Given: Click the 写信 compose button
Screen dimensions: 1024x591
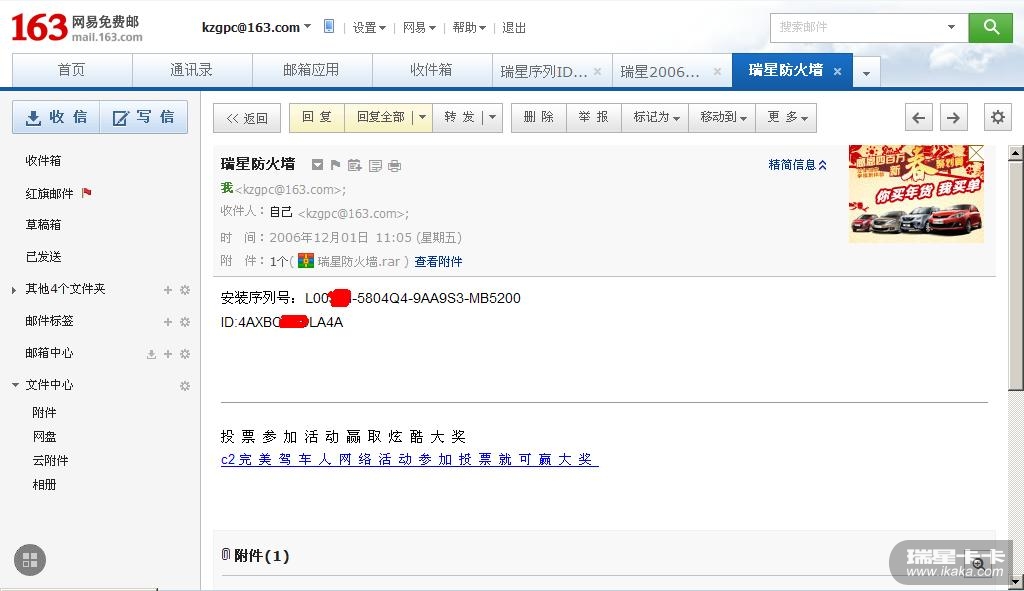Looking at the screenshot, I should (144, 117).
